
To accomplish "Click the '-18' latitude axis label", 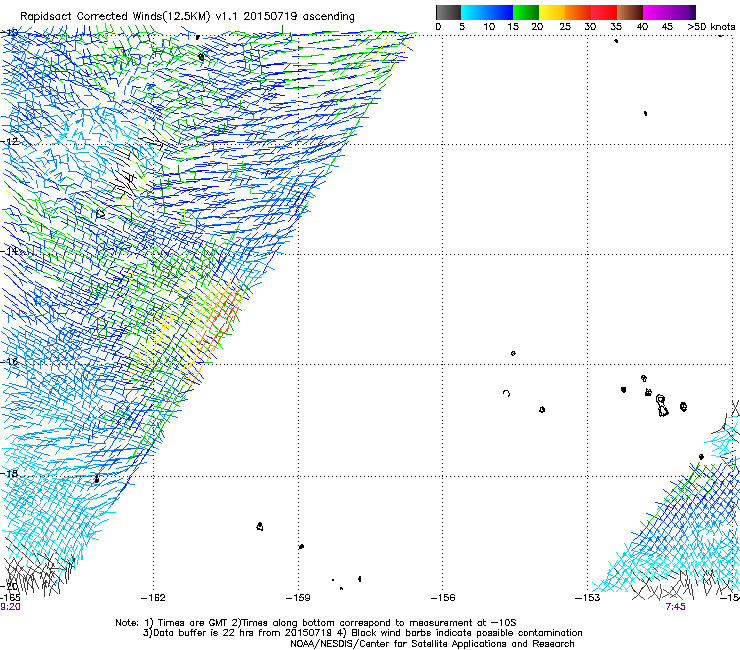I will (10, 473).
